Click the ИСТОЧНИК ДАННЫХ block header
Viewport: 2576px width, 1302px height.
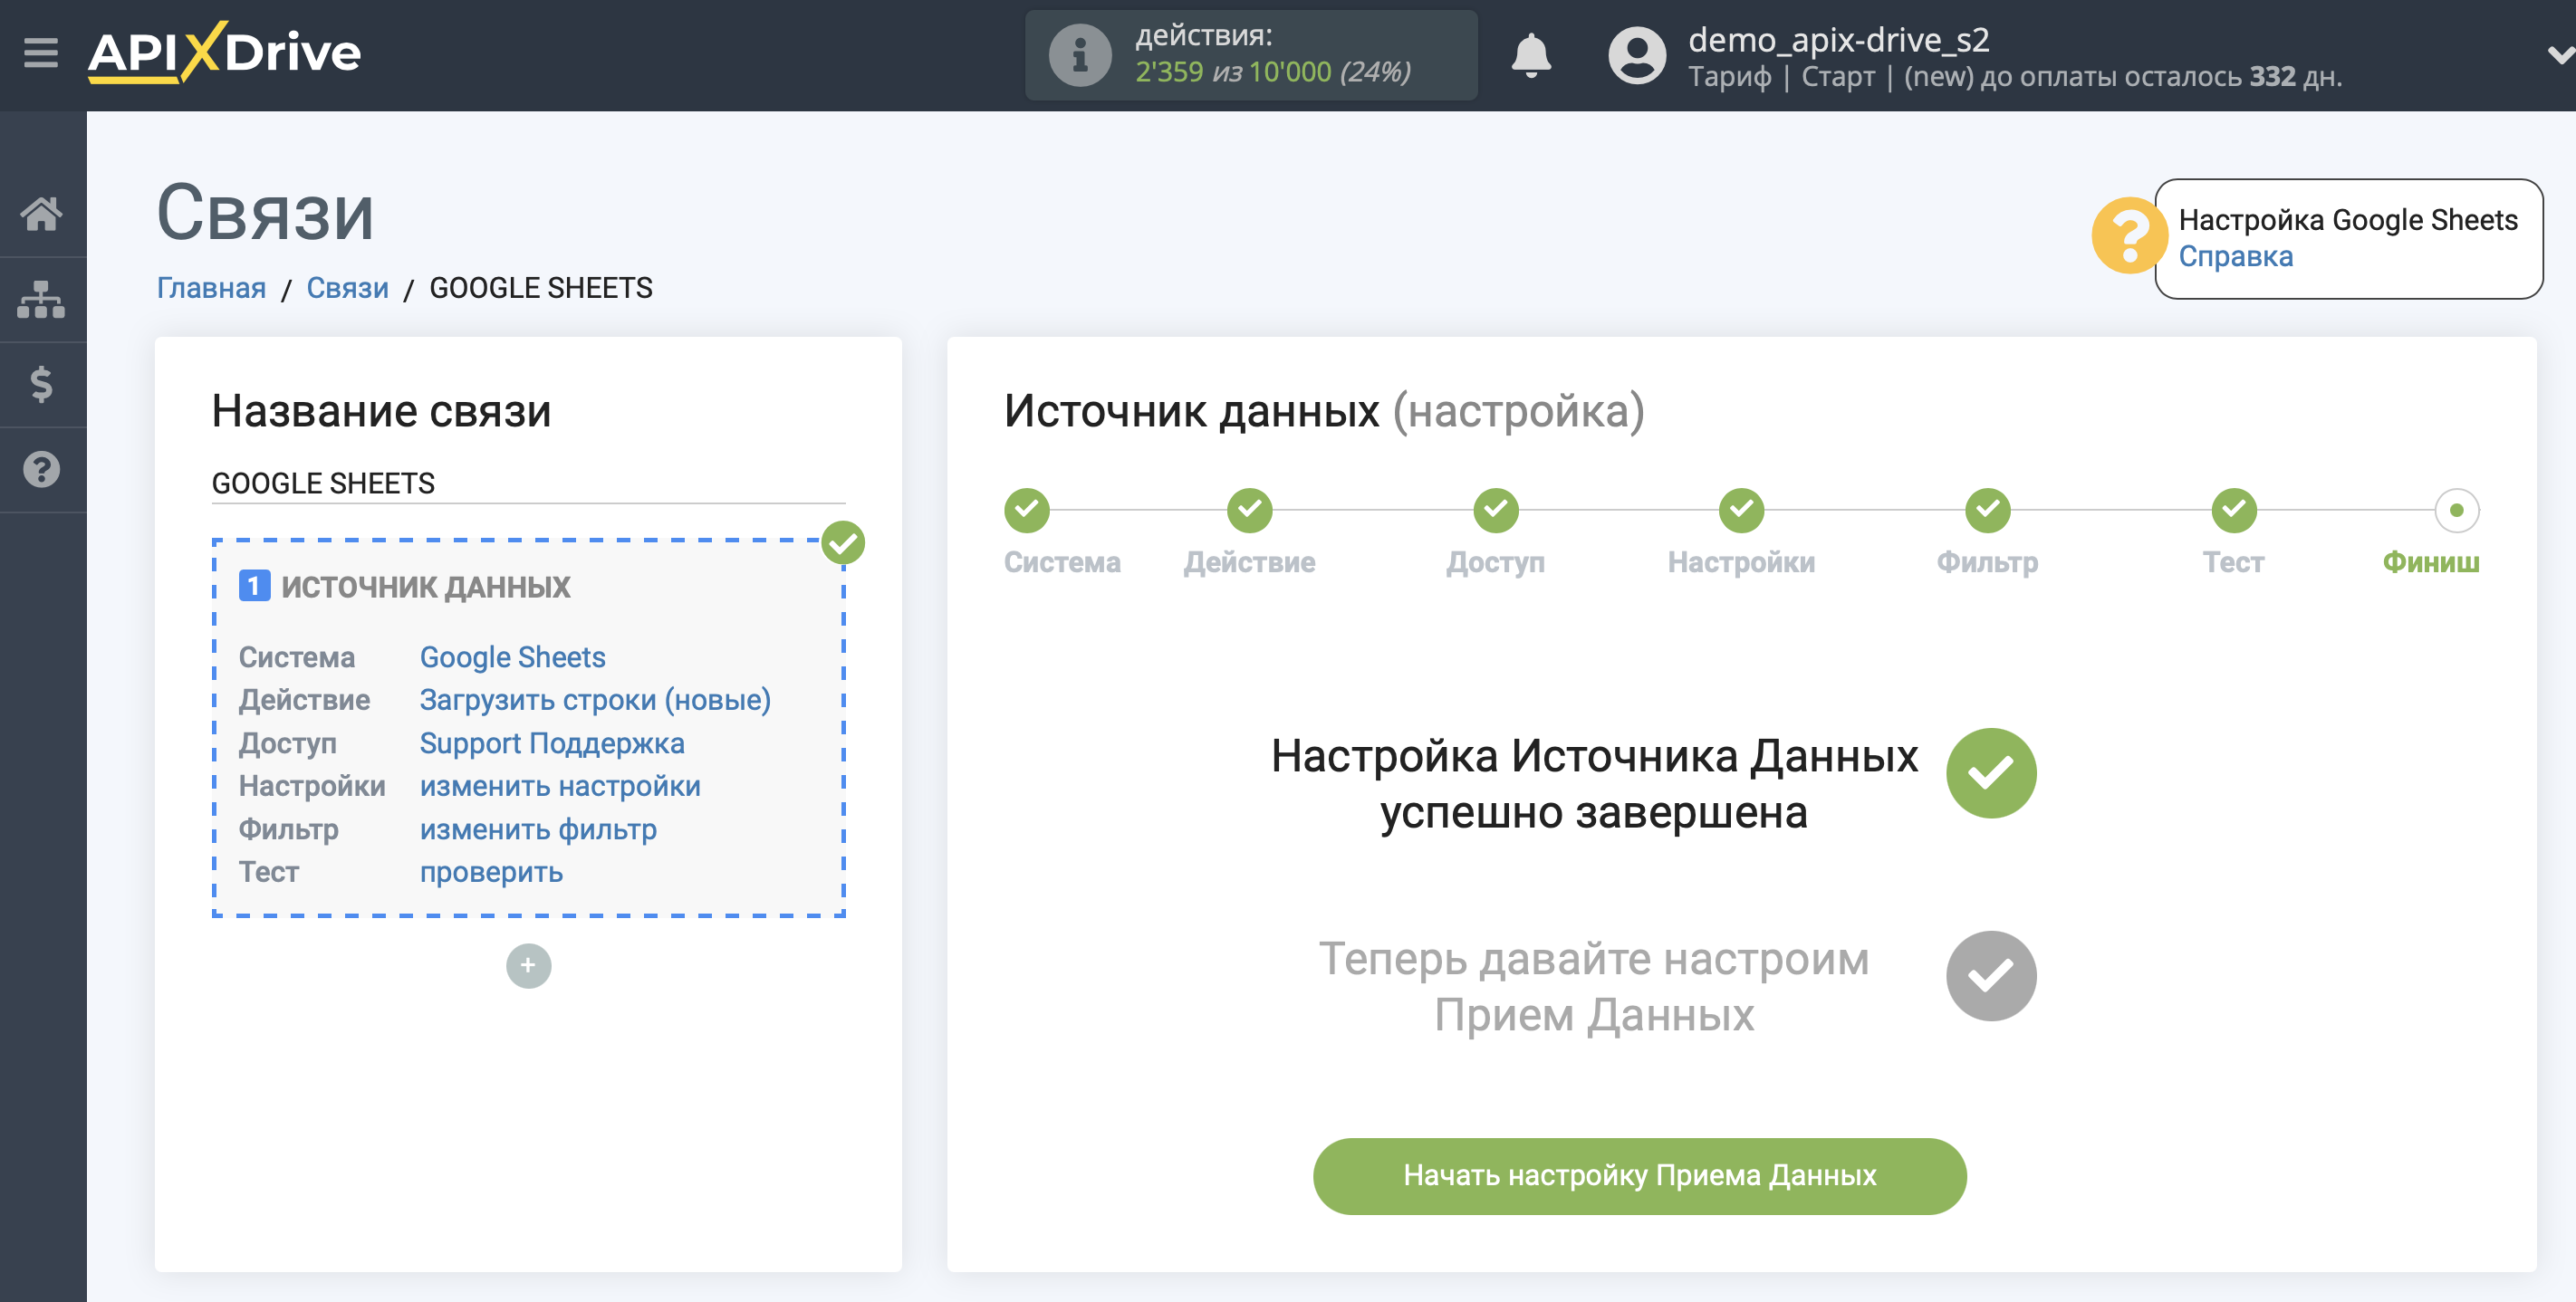coord(425,586)
